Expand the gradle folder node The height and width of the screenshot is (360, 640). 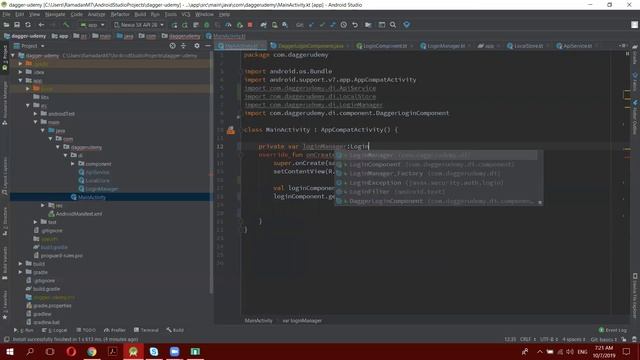(20, 272)
